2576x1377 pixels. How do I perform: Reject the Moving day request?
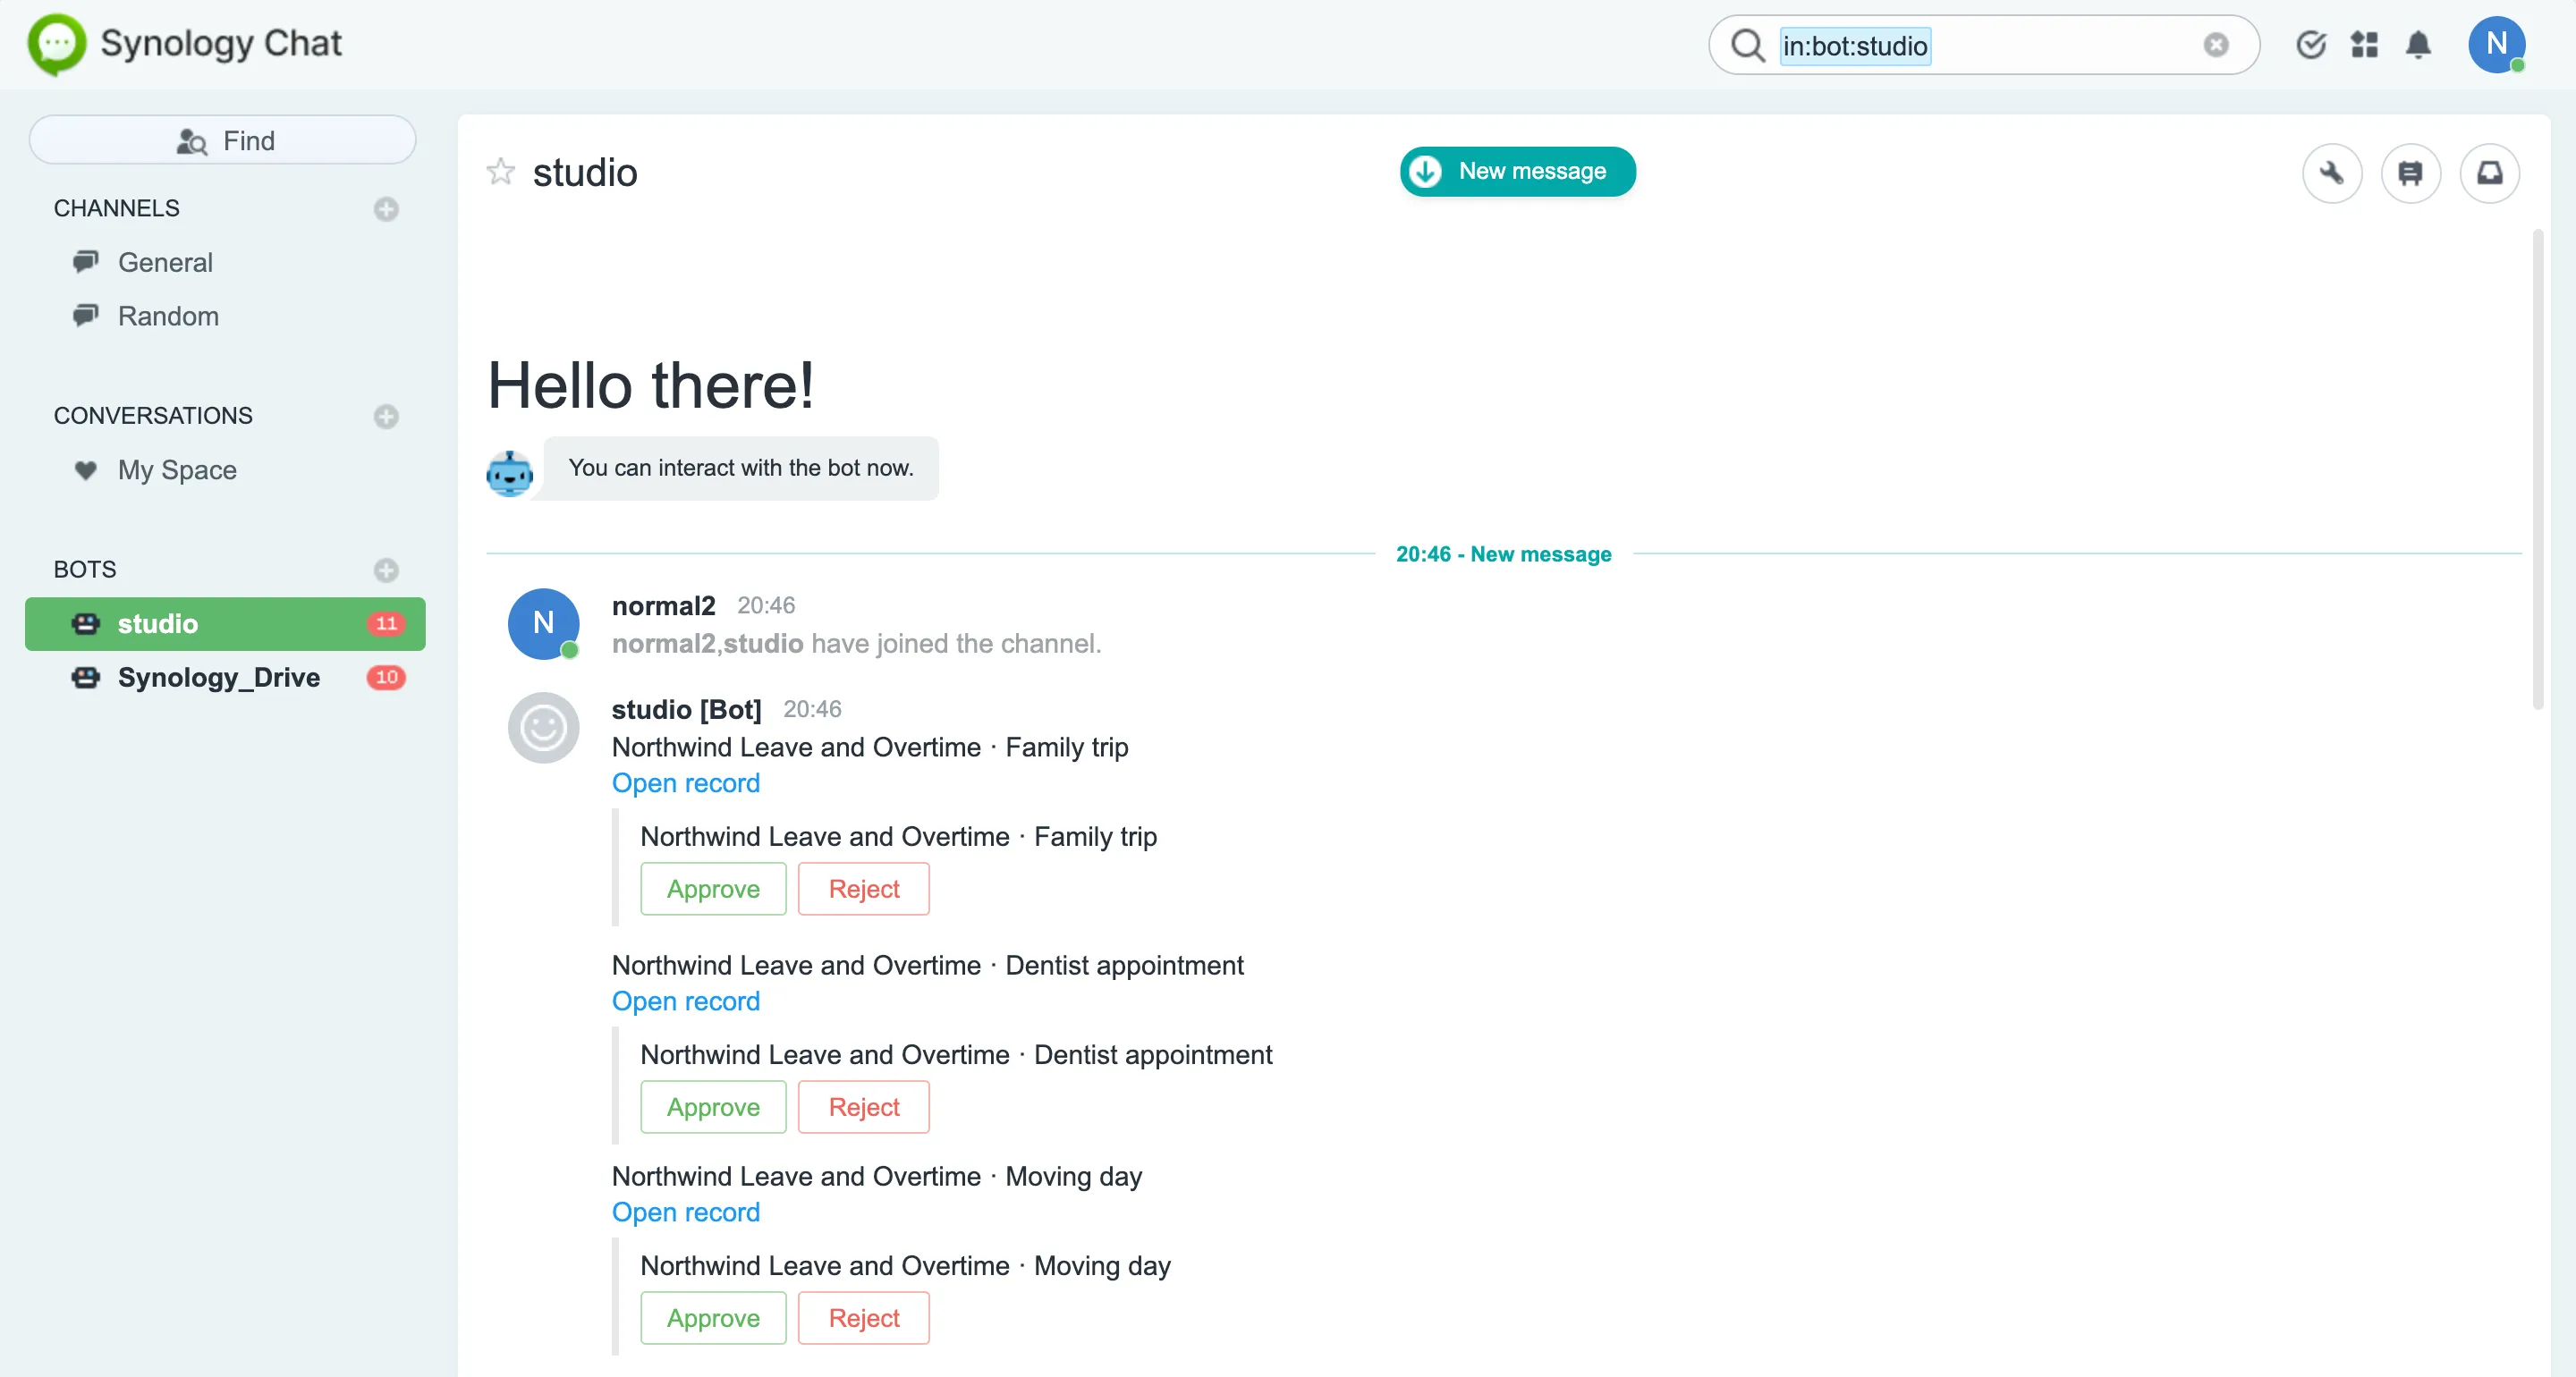864,1318
